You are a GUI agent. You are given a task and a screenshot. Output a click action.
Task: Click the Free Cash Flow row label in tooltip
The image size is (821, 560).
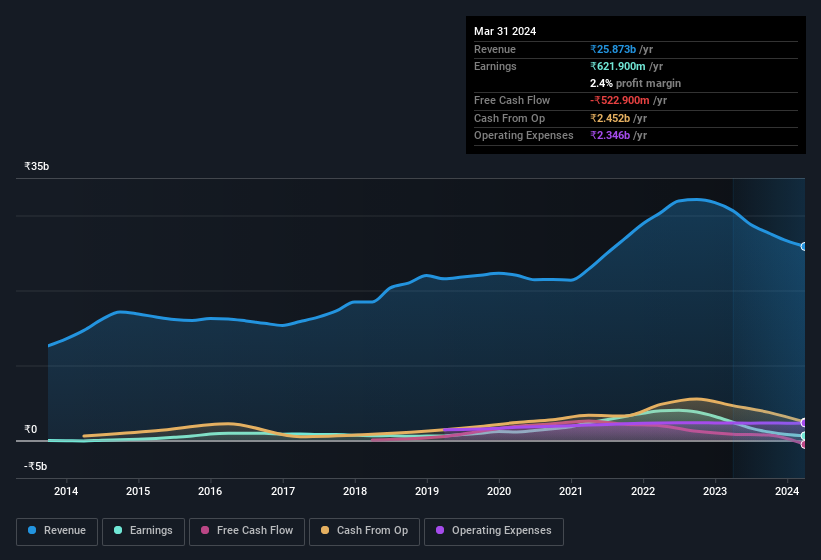click(512, 100)
